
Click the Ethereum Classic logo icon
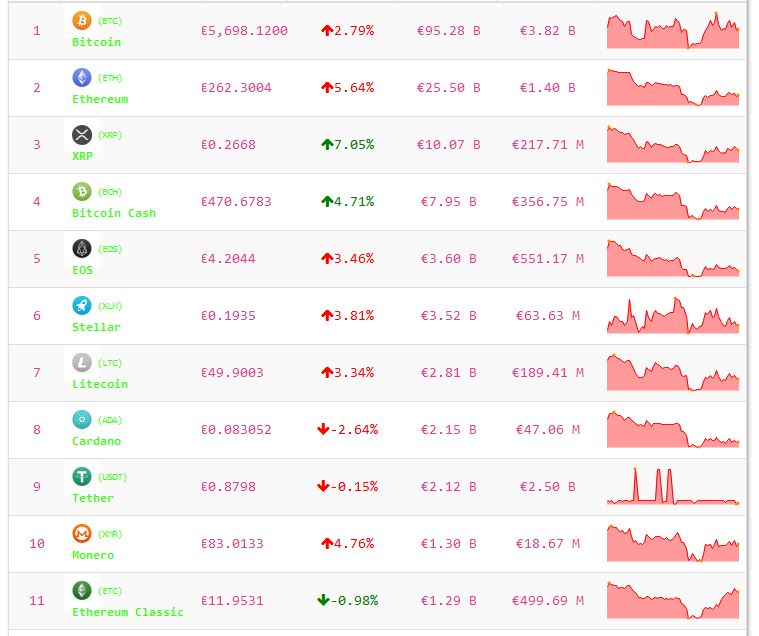pyautogui.click(x=82, y=590)
